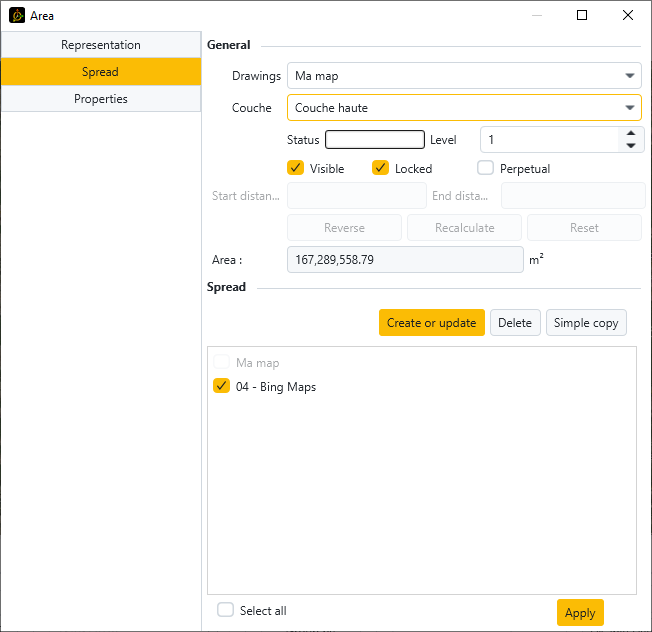Screen dimensions: 652x632
Task: Open the Couche dropdown list
Action: [630, 108]
